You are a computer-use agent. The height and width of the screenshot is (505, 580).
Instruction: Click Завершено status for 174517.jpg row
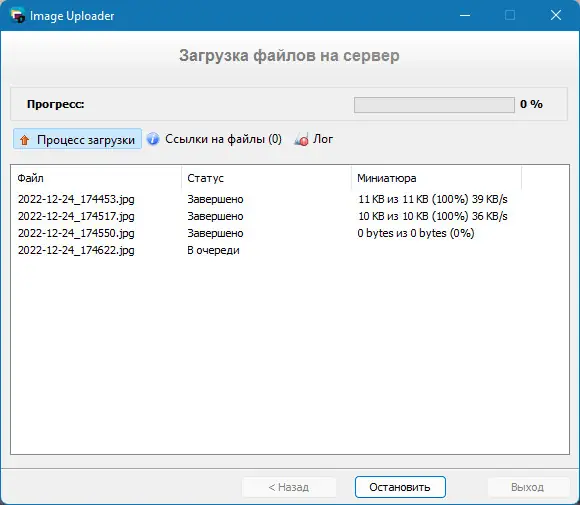tap(215, 216)
